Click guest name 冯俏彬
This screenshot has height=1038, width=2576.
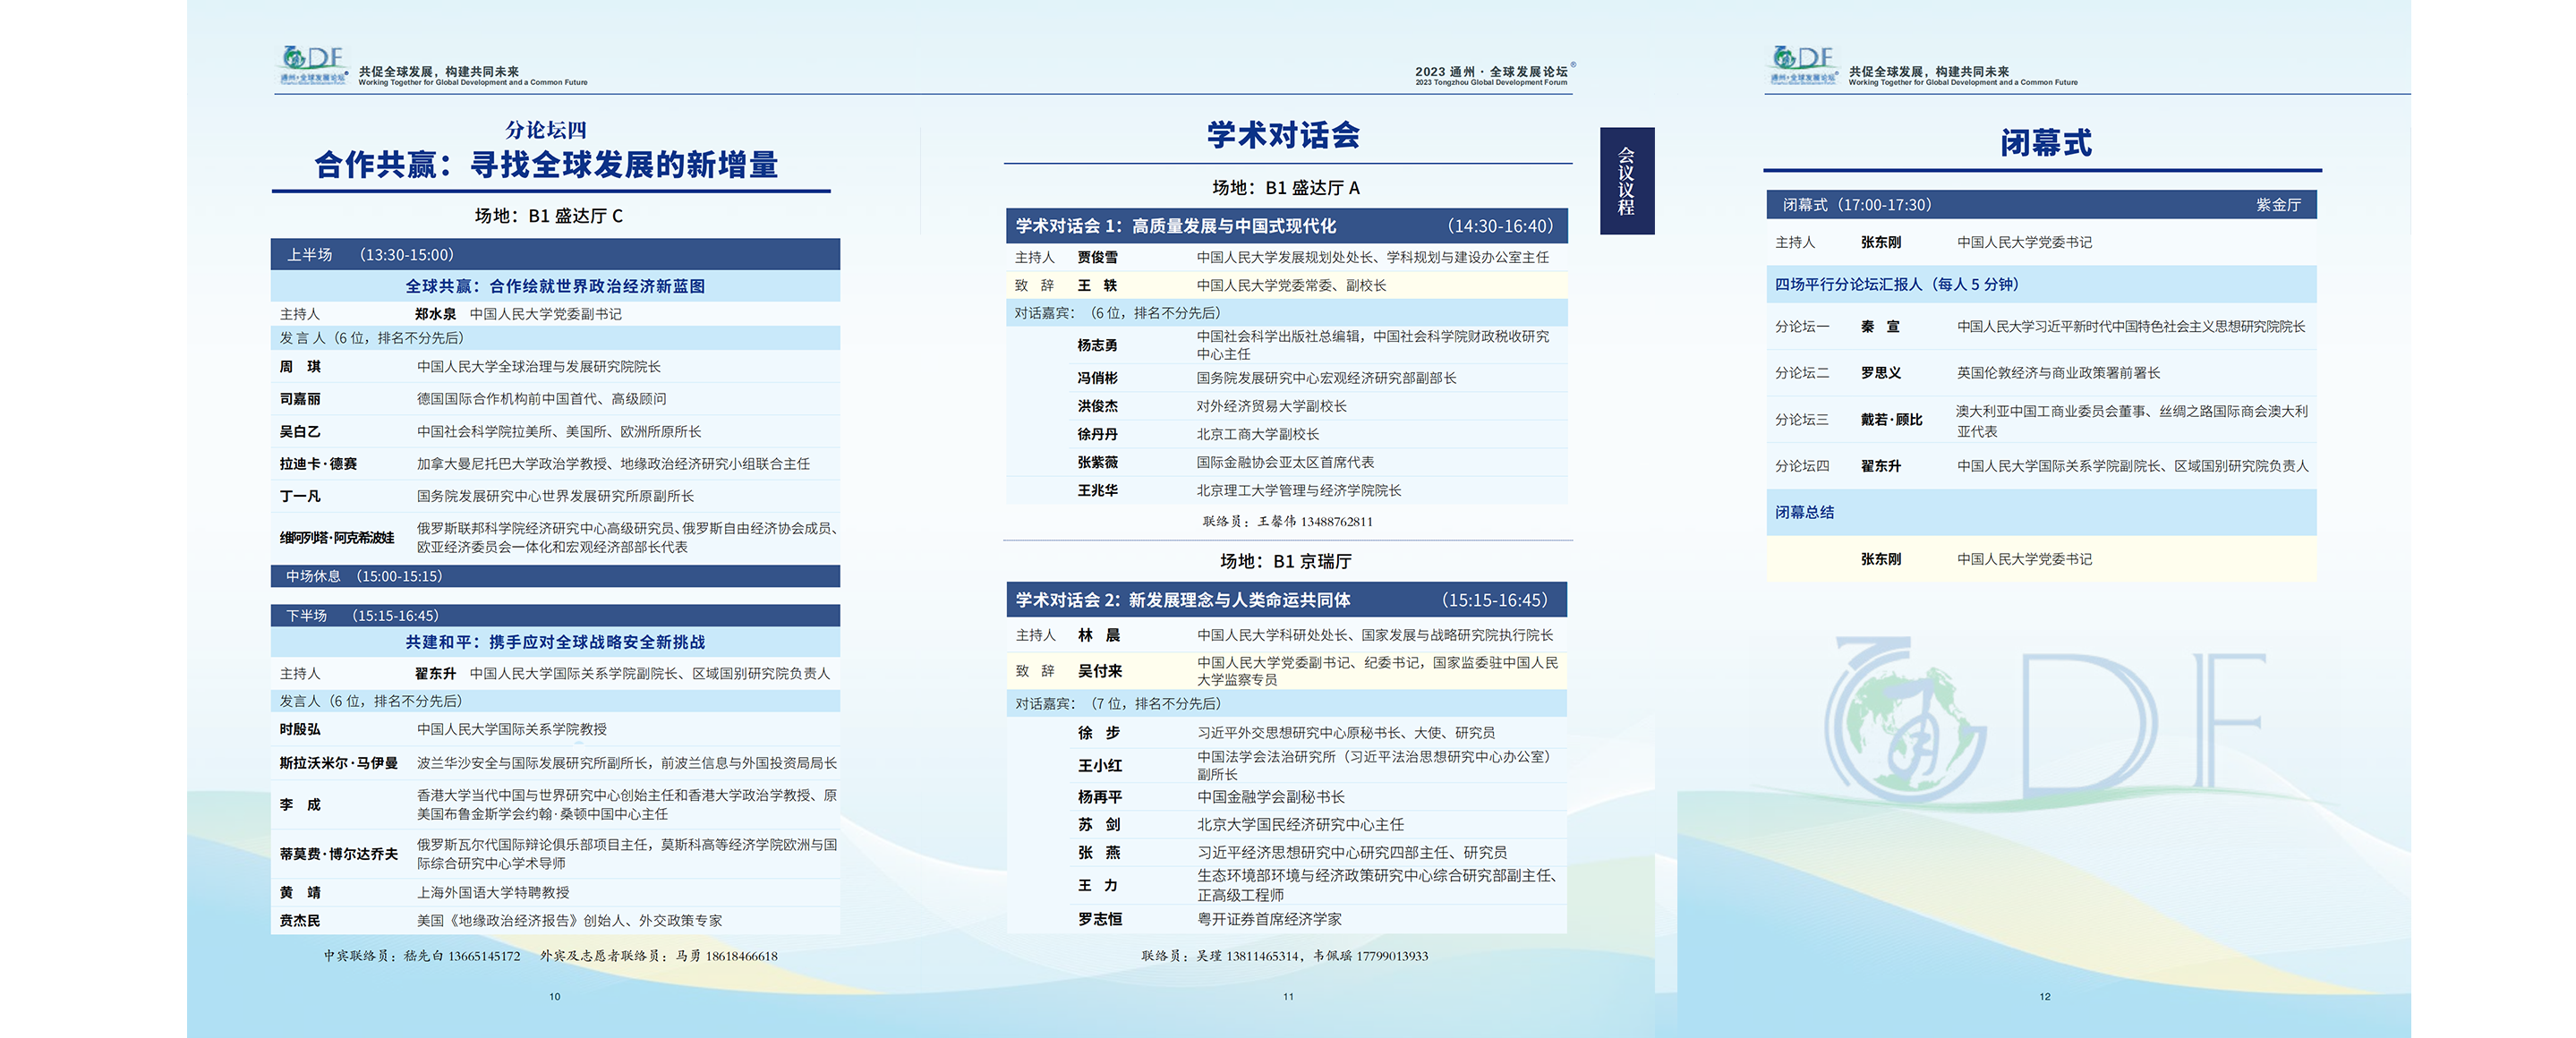1097,378
